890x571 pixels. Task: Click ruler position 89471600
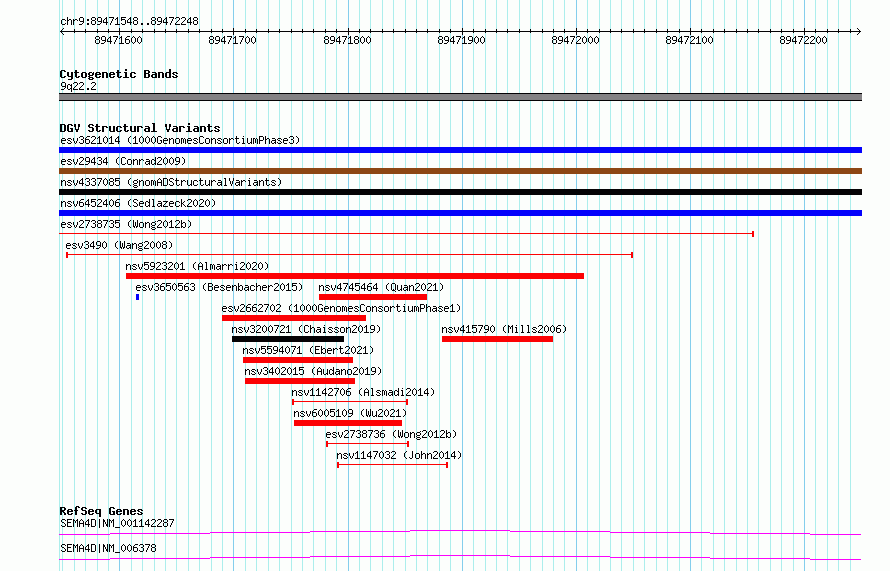118,40
